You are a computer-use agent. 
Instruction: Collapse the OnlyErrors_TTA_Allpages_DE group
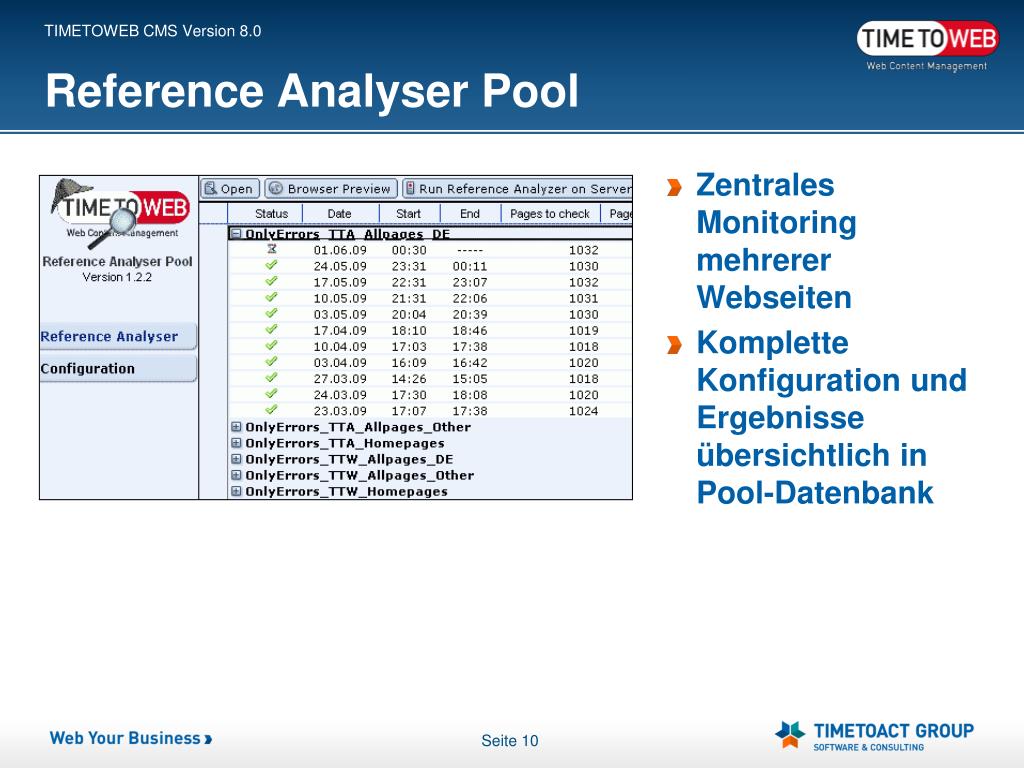[236, 234]
